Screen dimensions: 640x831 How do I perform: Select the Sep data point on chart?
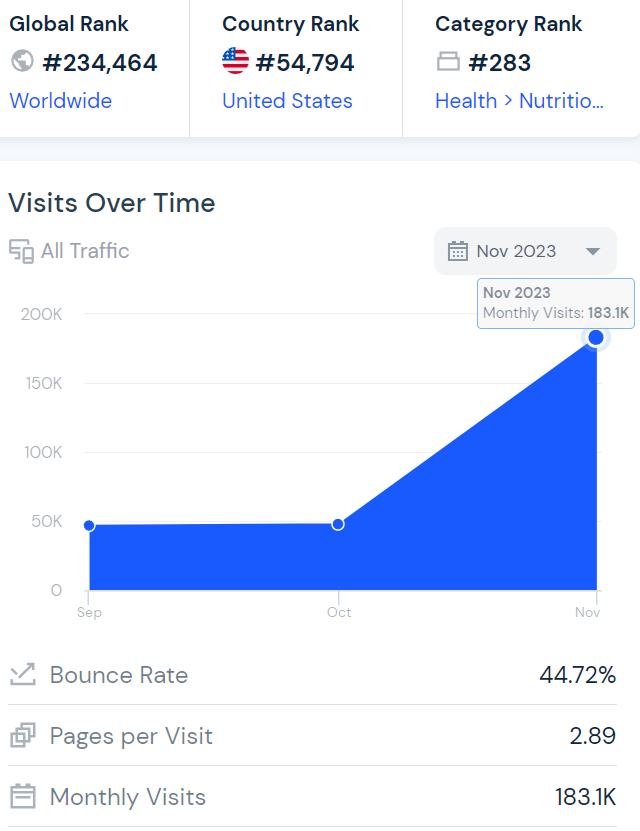click(x=89, y=526)
